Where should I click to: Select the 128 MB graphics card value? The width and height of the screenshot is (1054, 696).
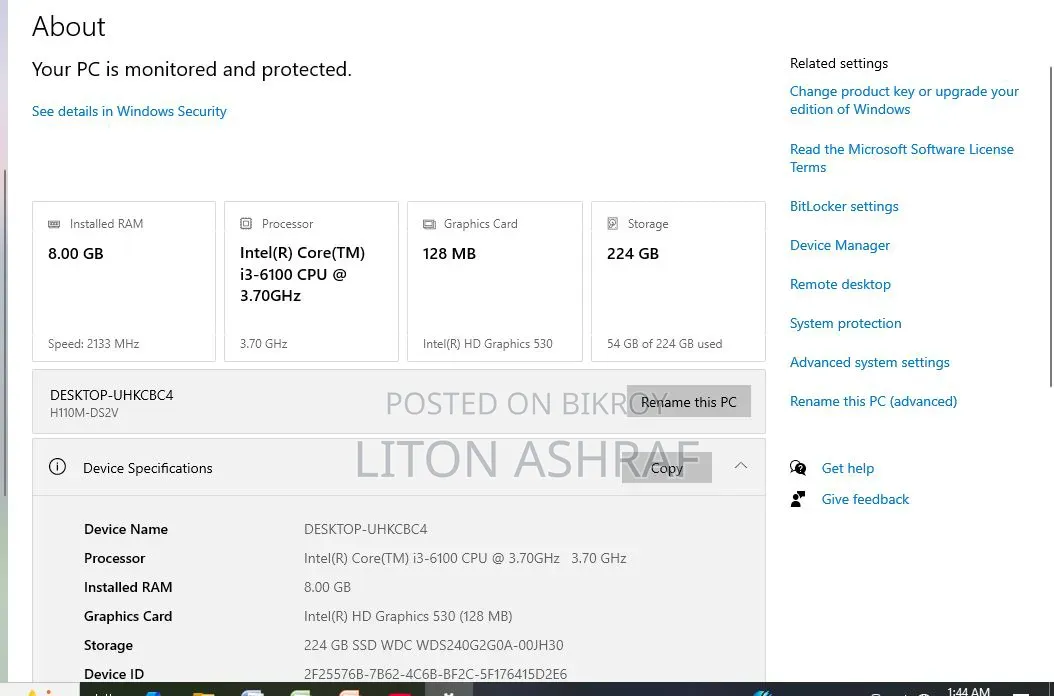pyautogui.click(x=449, y=254)
